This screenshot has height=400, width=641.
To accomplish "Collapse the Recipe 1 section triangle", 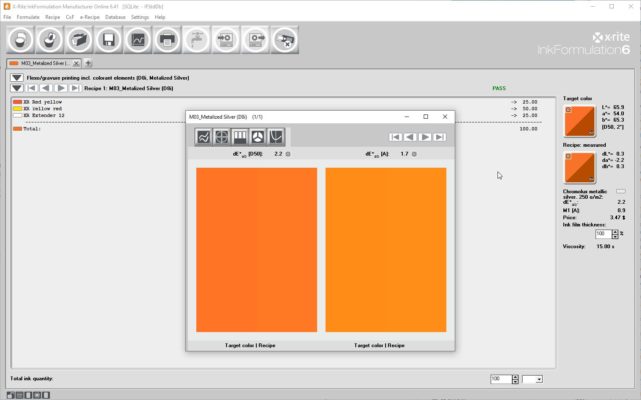I will pyautogui.click(x=17, y=88).
